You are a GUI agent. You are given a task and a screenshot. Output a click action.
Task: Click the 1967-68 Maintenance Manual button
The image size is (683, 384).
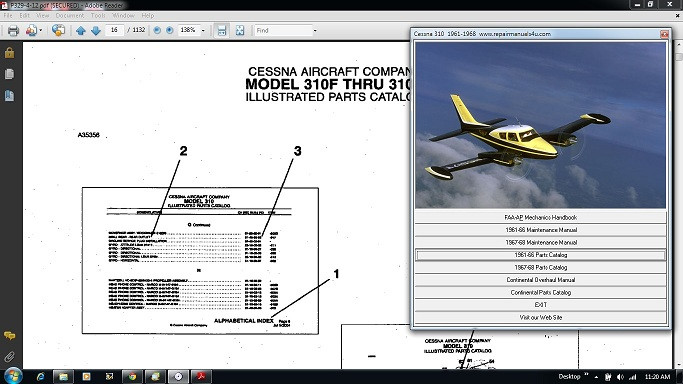541,242
